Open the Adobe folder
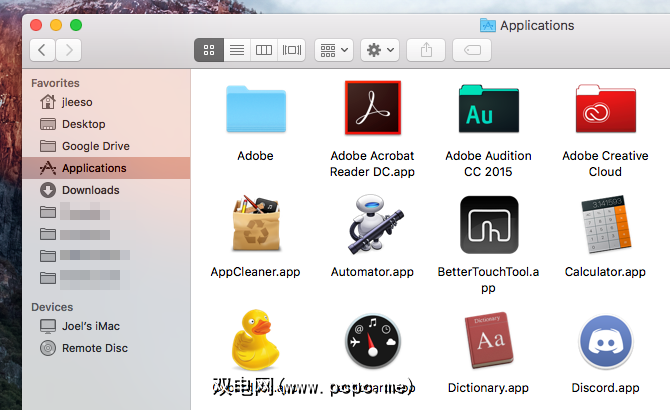 point(256,109)
